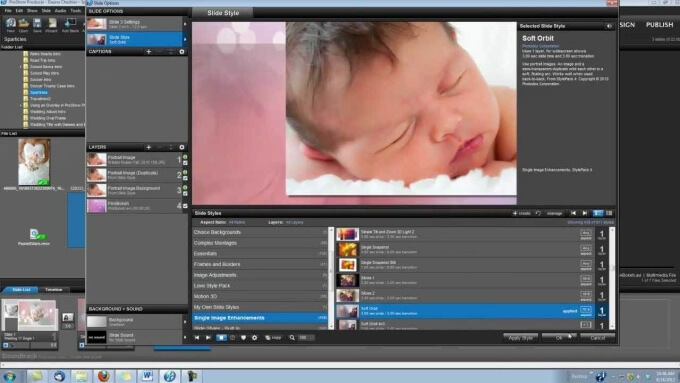The image size is (680, 383).
Task: Expand Slide 3 Settings arrow
Action: click(185, 24)
